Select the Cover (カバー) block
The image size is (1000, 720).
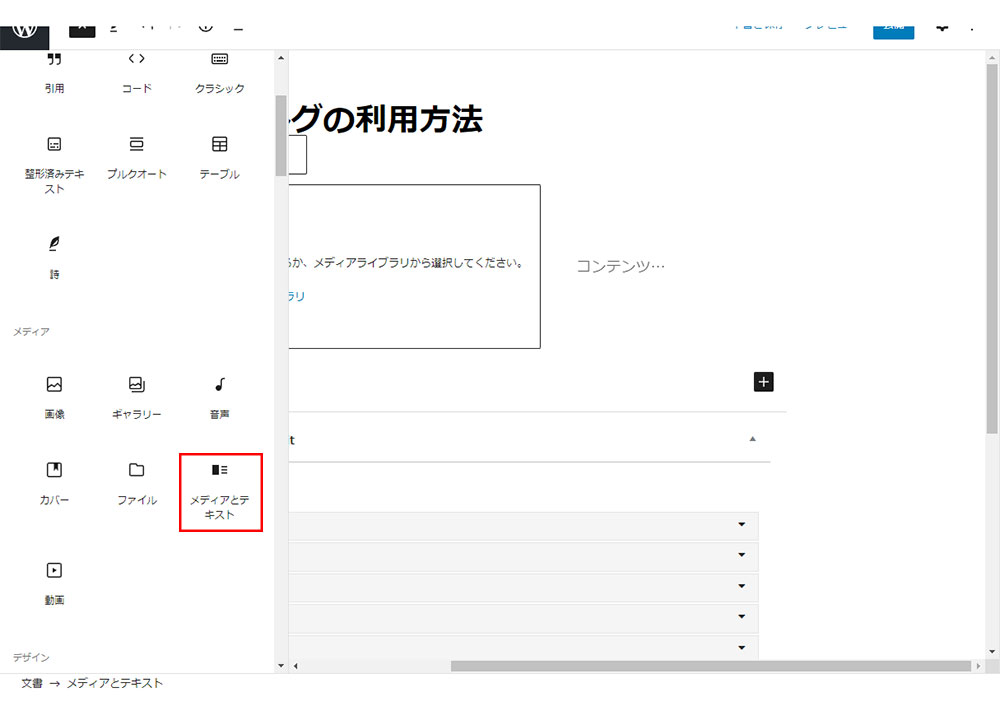(x=54, y=481)
